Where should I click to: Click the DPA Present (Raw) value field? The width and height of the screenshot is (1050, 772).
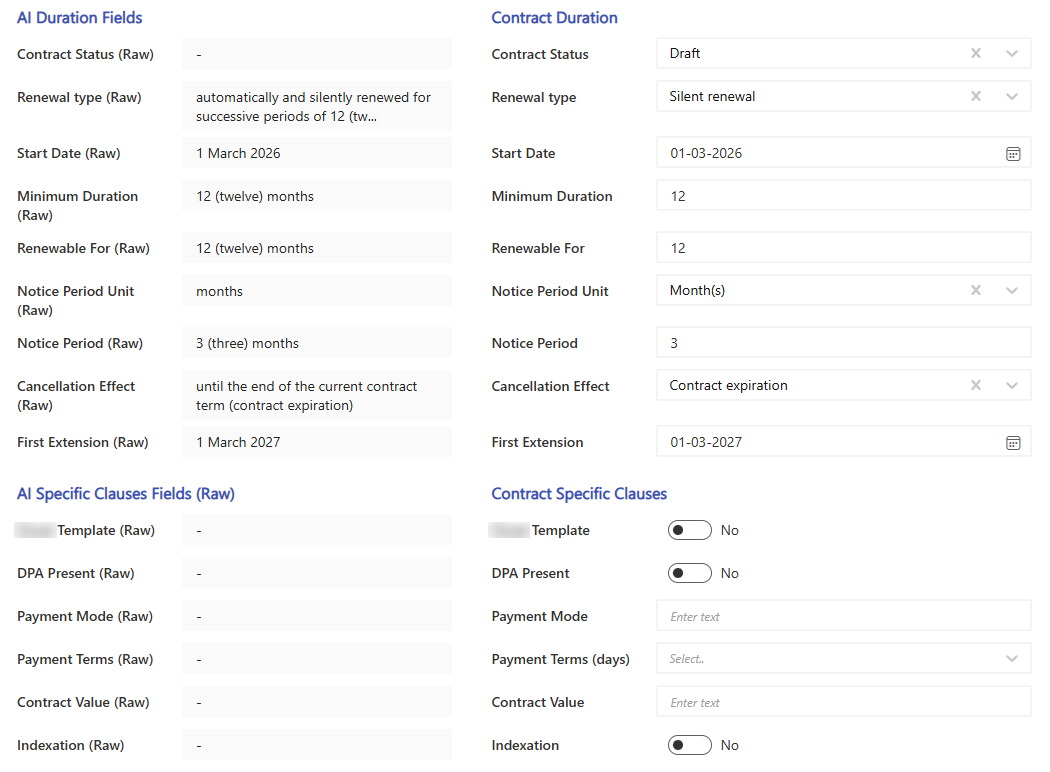point(317,573)
